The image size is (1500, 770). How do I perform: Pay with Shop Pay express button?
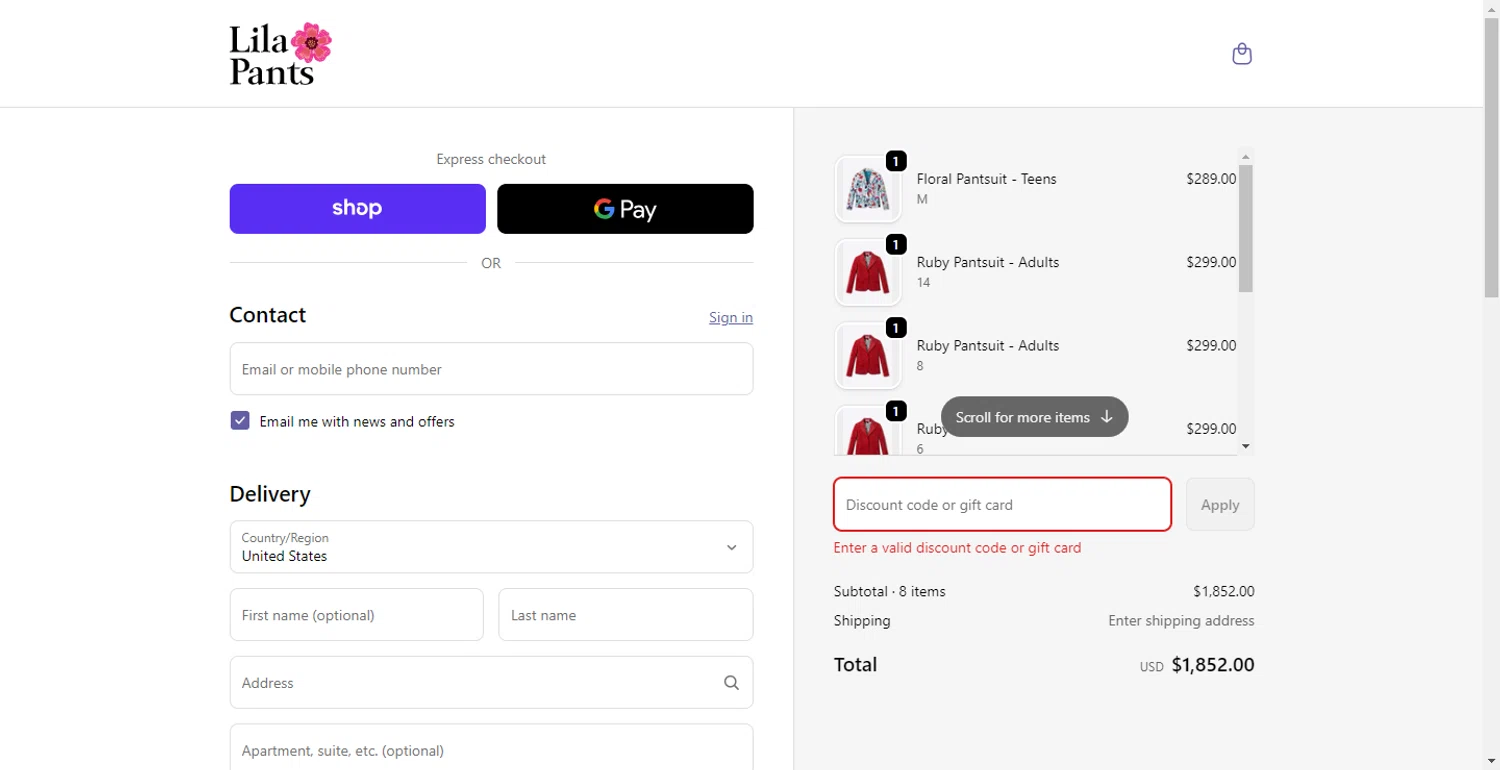coord(357,209)
